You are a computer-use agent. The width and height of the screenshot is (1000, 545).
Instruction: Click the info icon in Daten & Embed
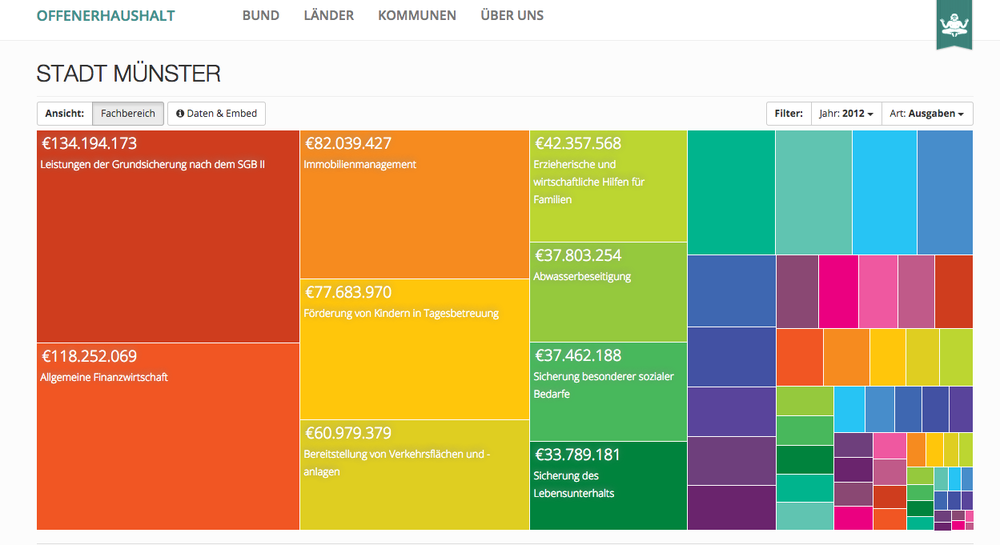point(180,114)
